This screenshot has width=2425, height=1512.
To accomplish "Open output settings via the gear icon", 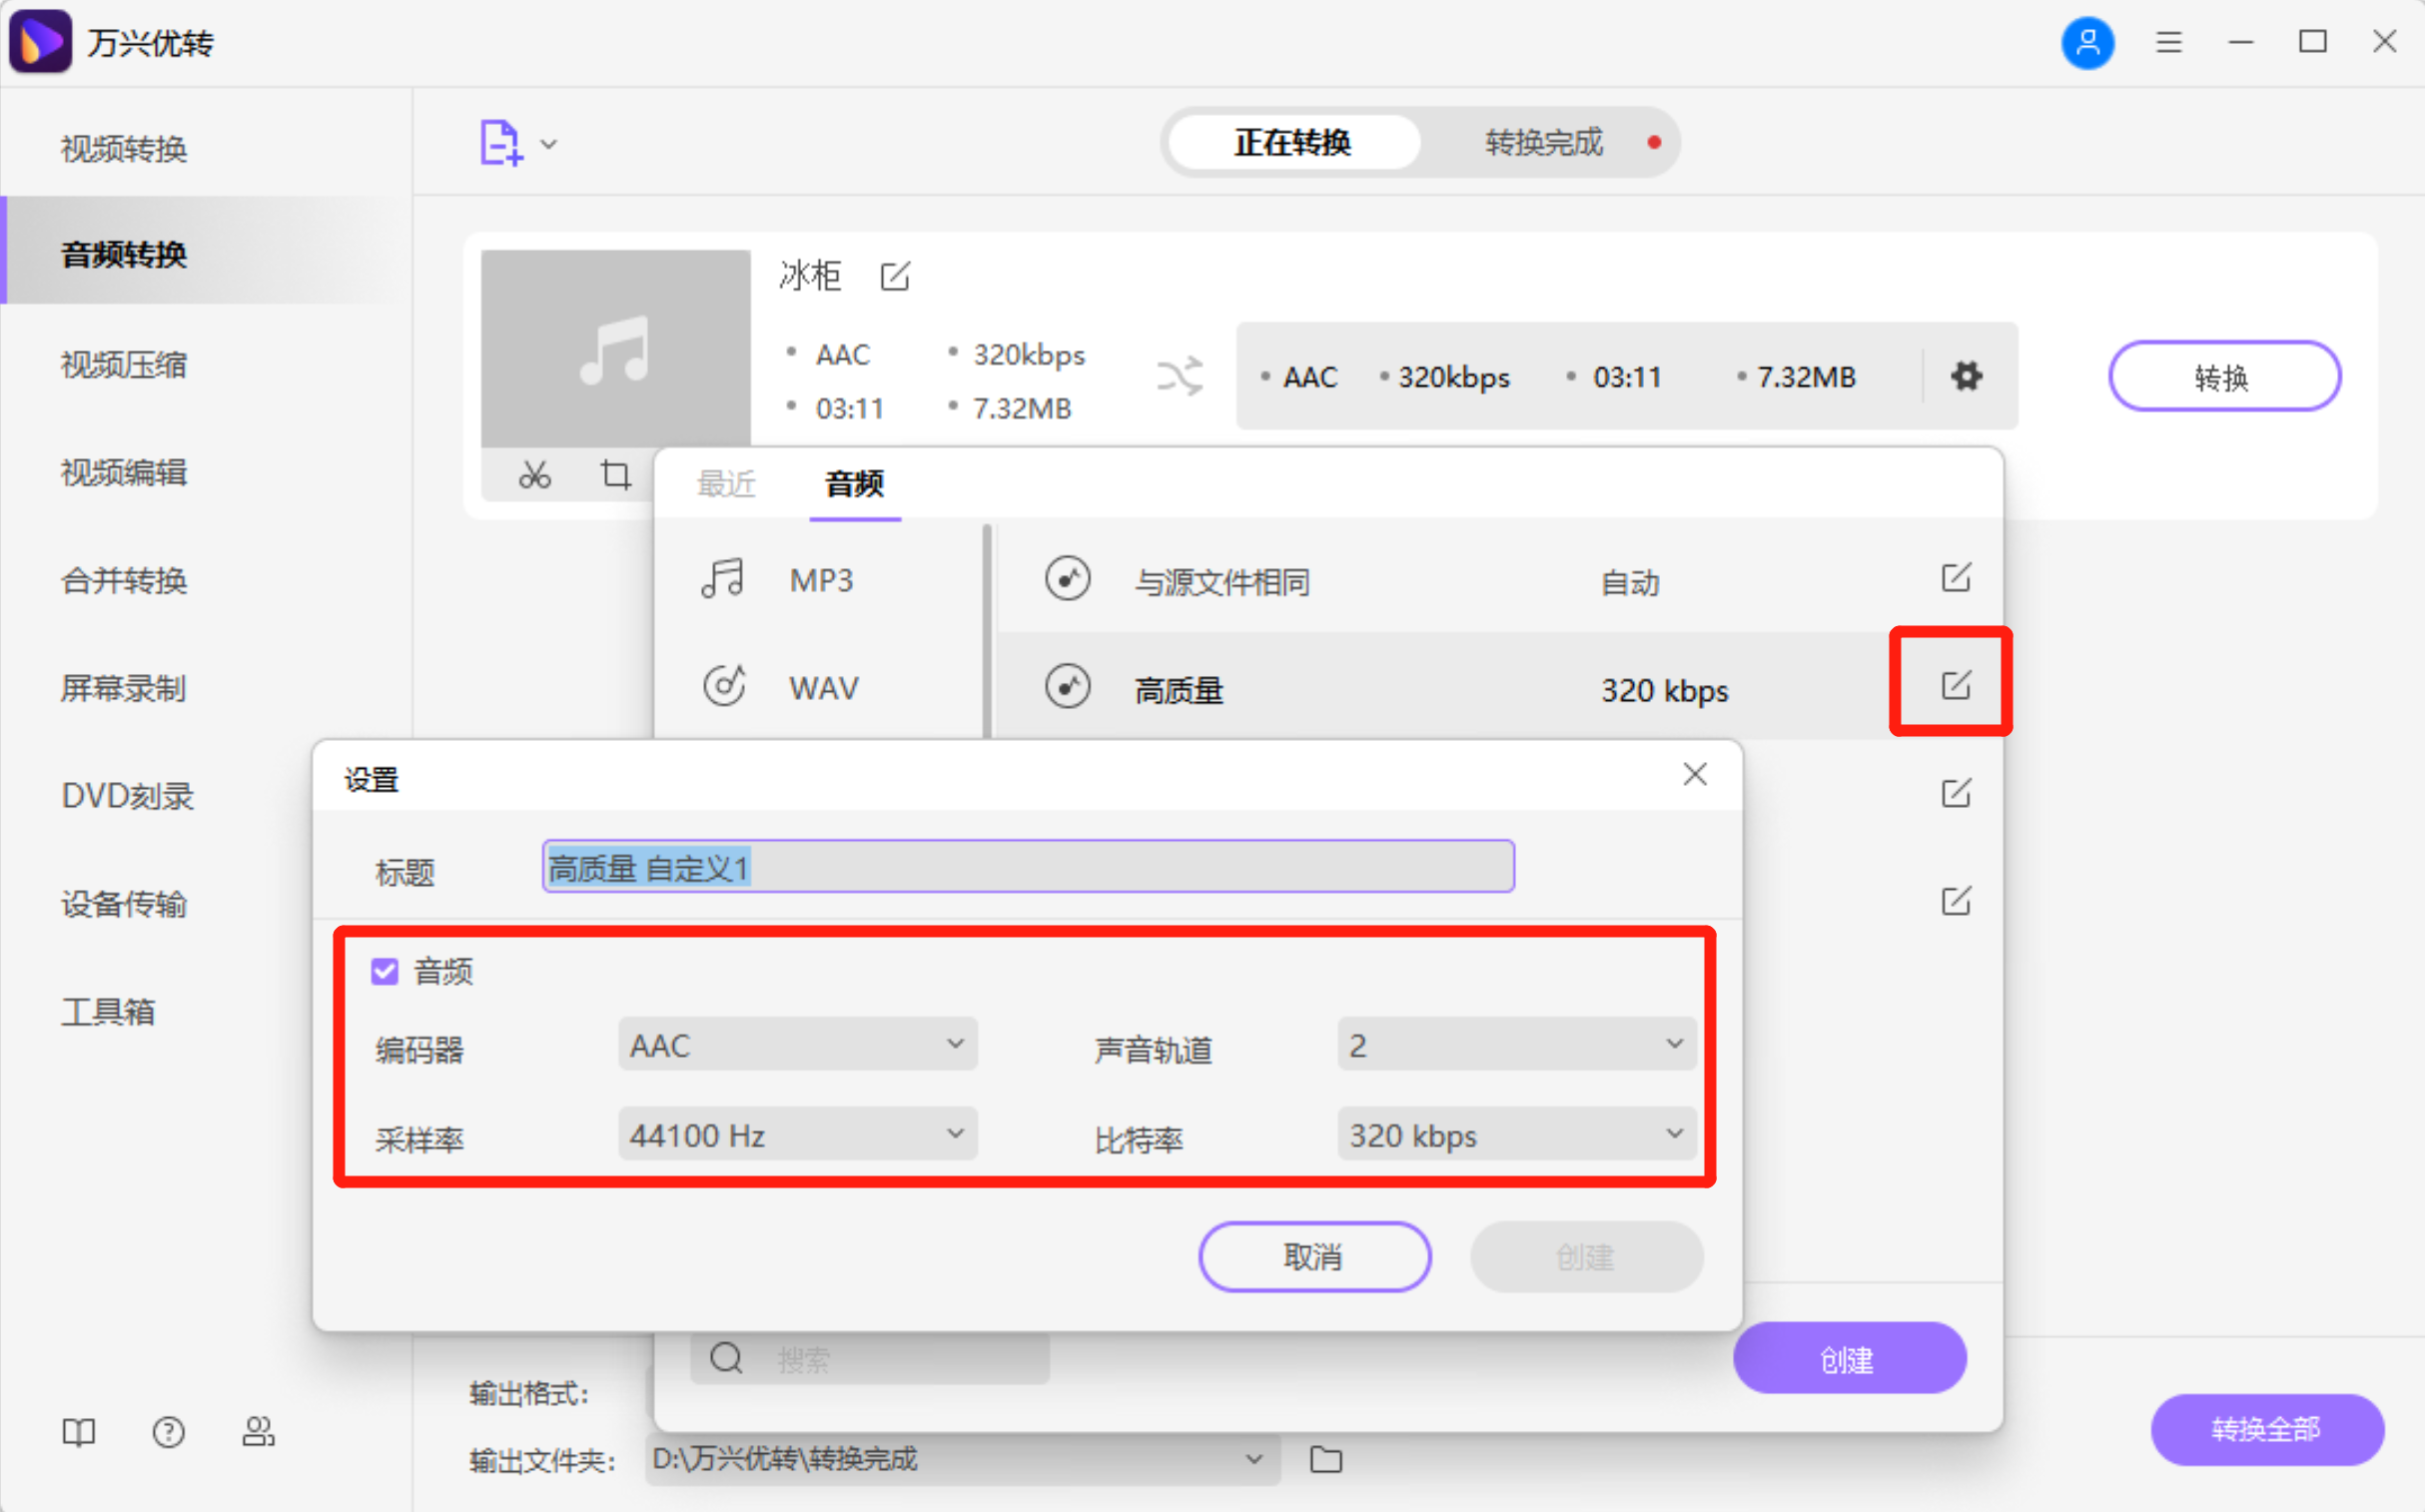I will 1965,376.
